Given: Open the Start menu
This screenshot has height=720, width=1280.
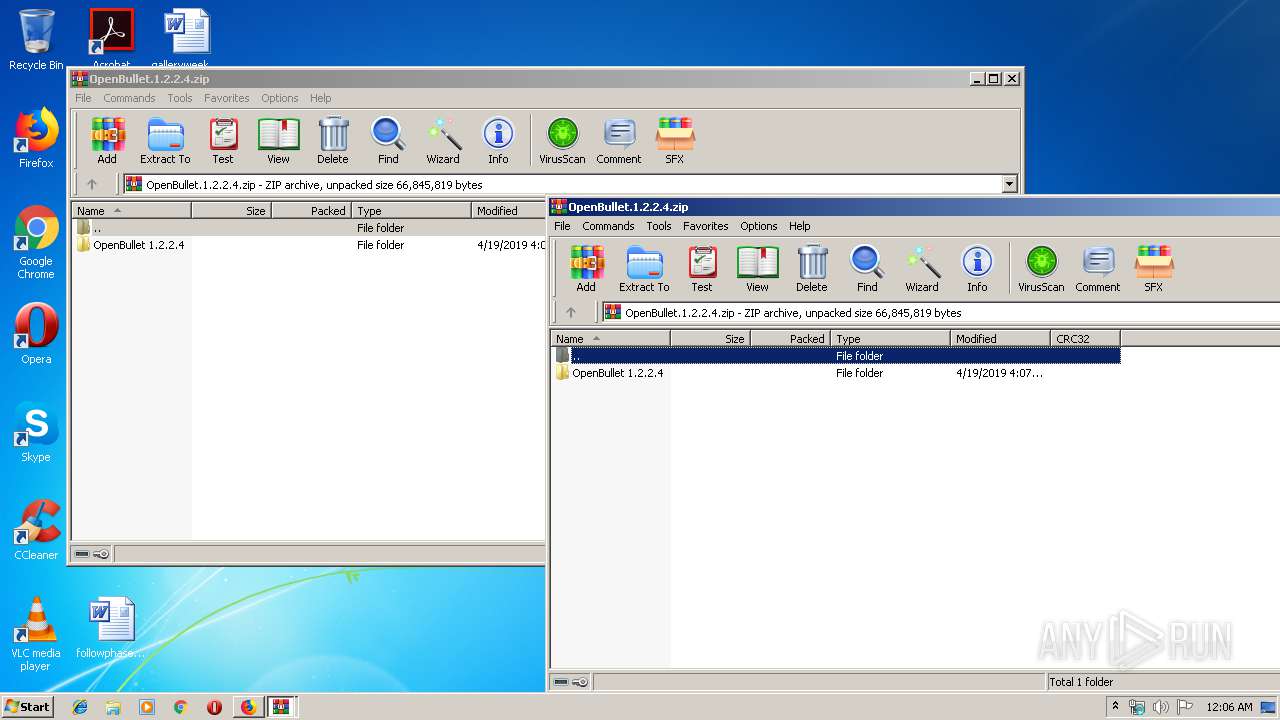Looking at the screenshot, I should tap(27, 706).
